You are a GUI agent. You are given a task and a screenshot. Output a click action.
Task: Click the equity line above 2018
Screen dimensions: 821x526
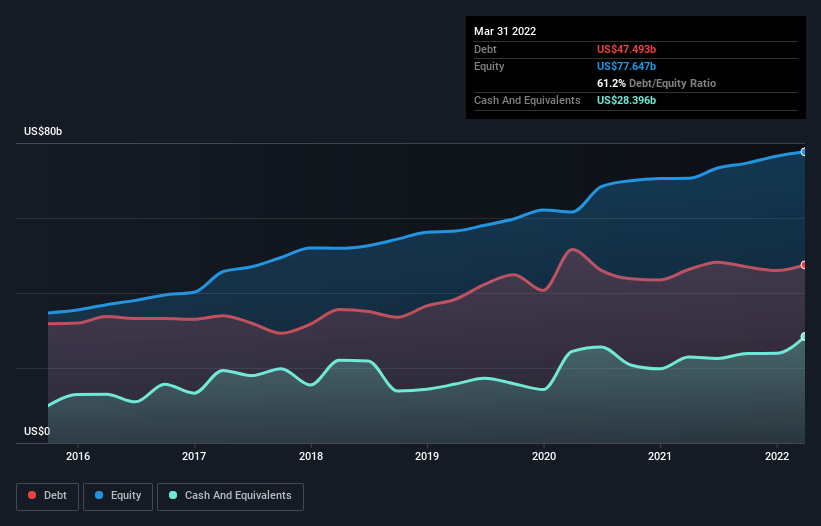point(311,248)
